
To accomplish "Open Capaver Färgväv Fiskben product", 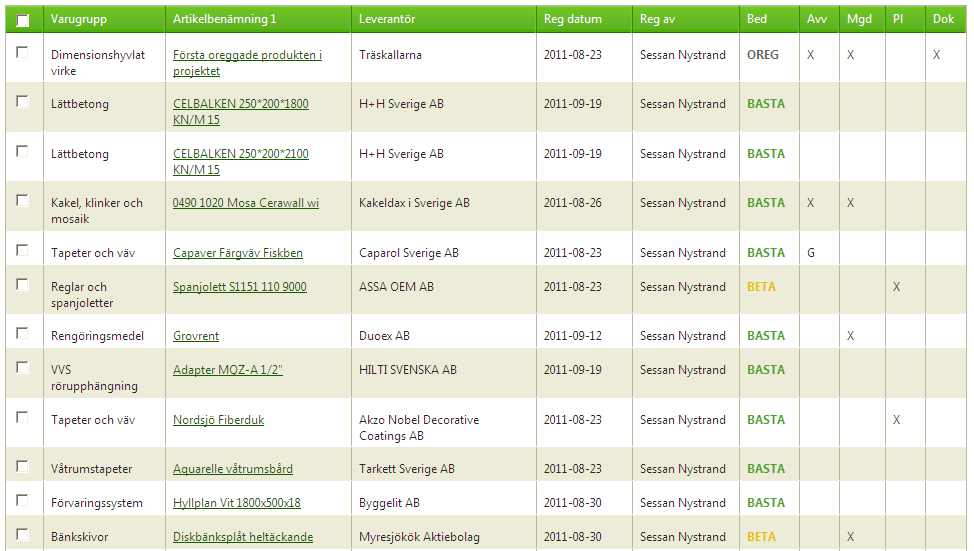I will (x=237, y=253).
